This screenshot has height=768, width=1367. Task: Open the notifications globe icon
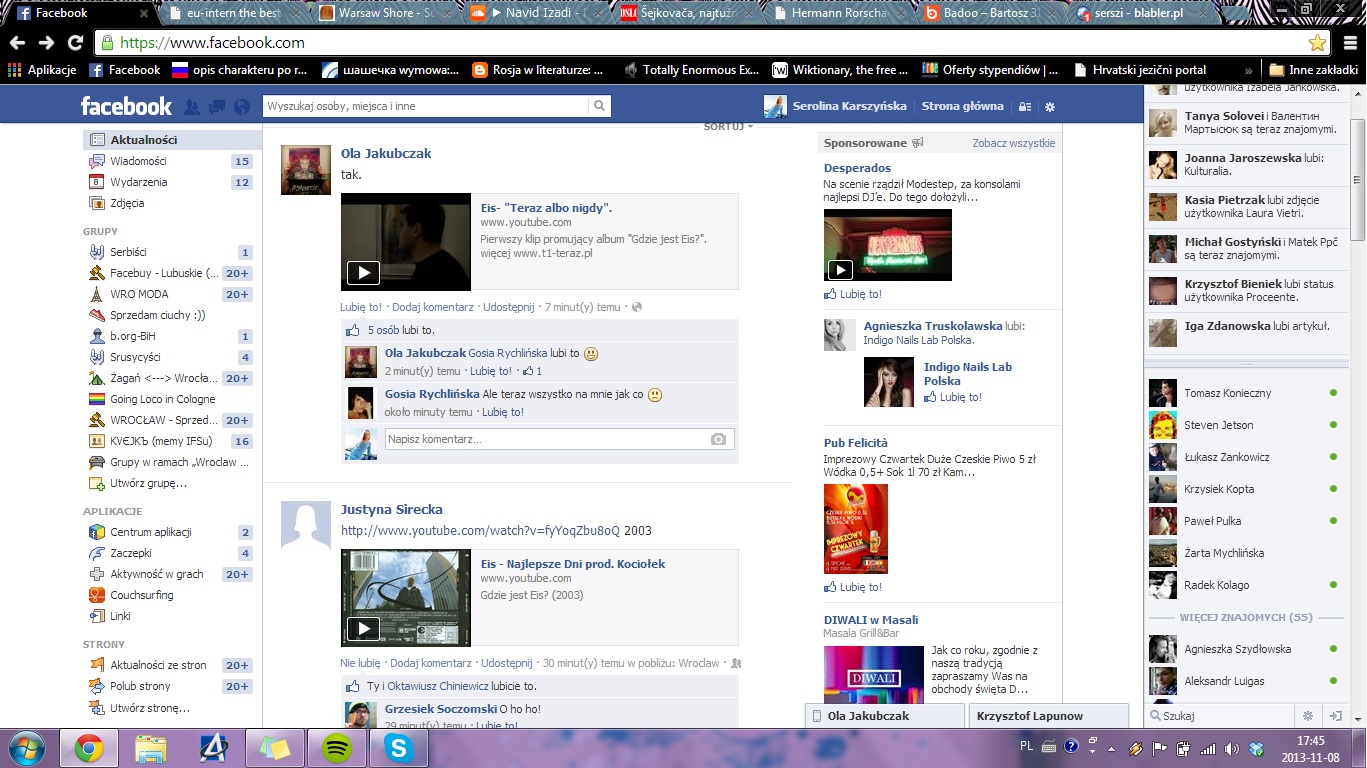pyautogui.click(x=241, y=107)
